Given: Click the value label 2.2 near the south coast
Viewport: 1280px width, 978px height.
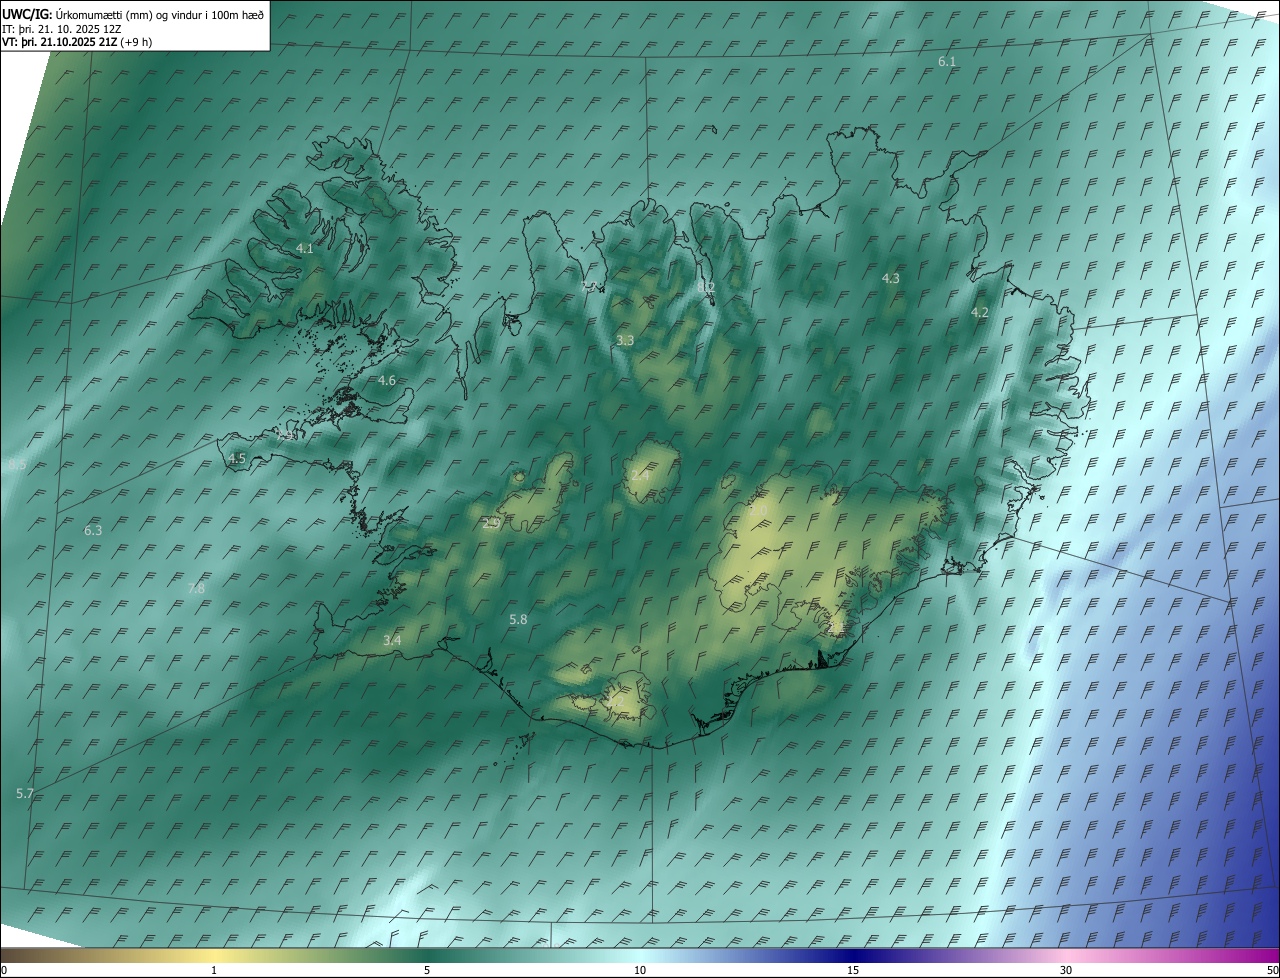Looking at the screenshot, I should 614,702.
